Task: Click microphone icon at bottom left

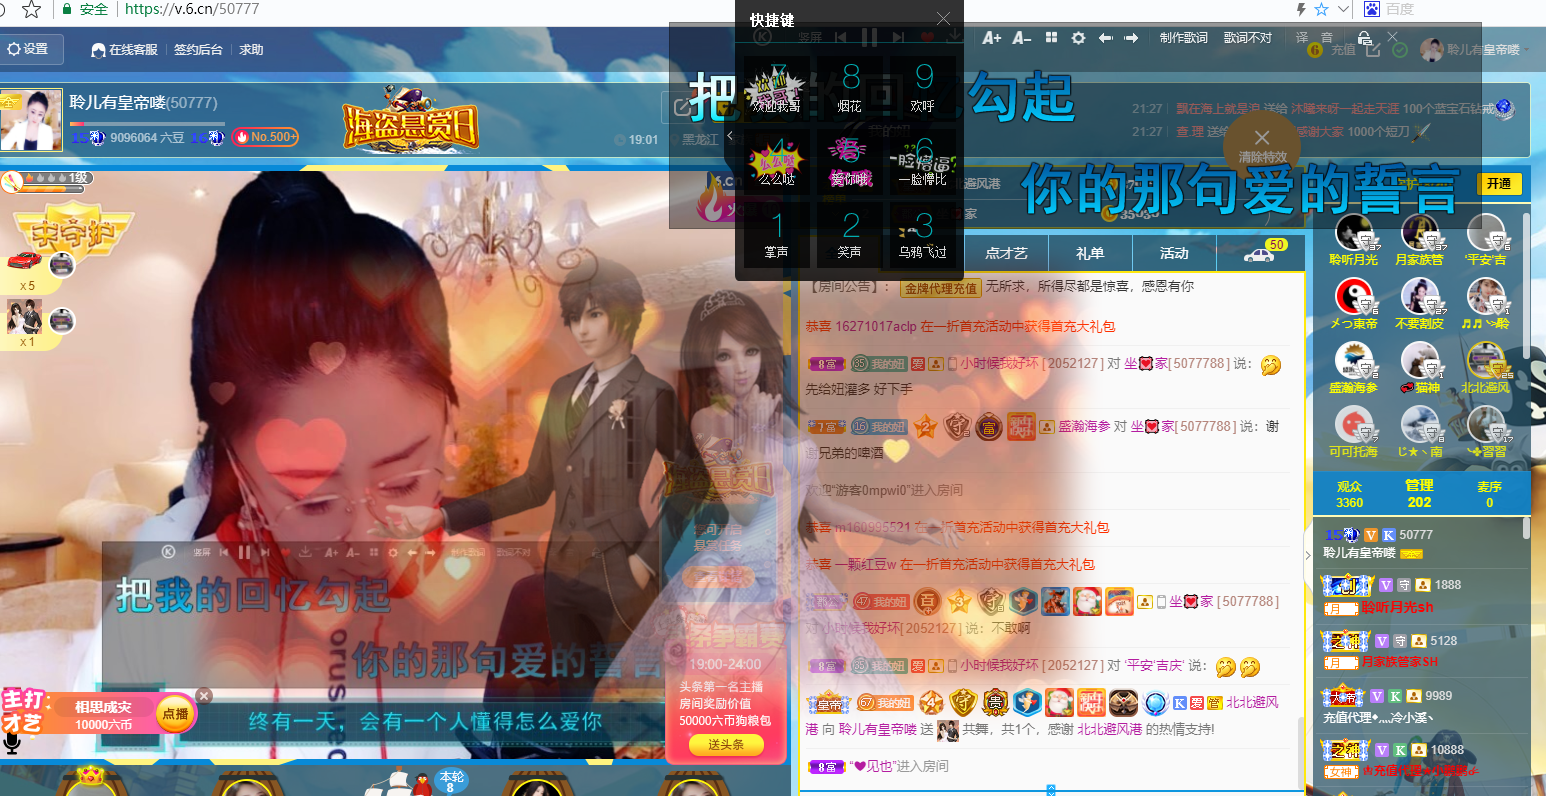Action: click(x=11, y=743)
